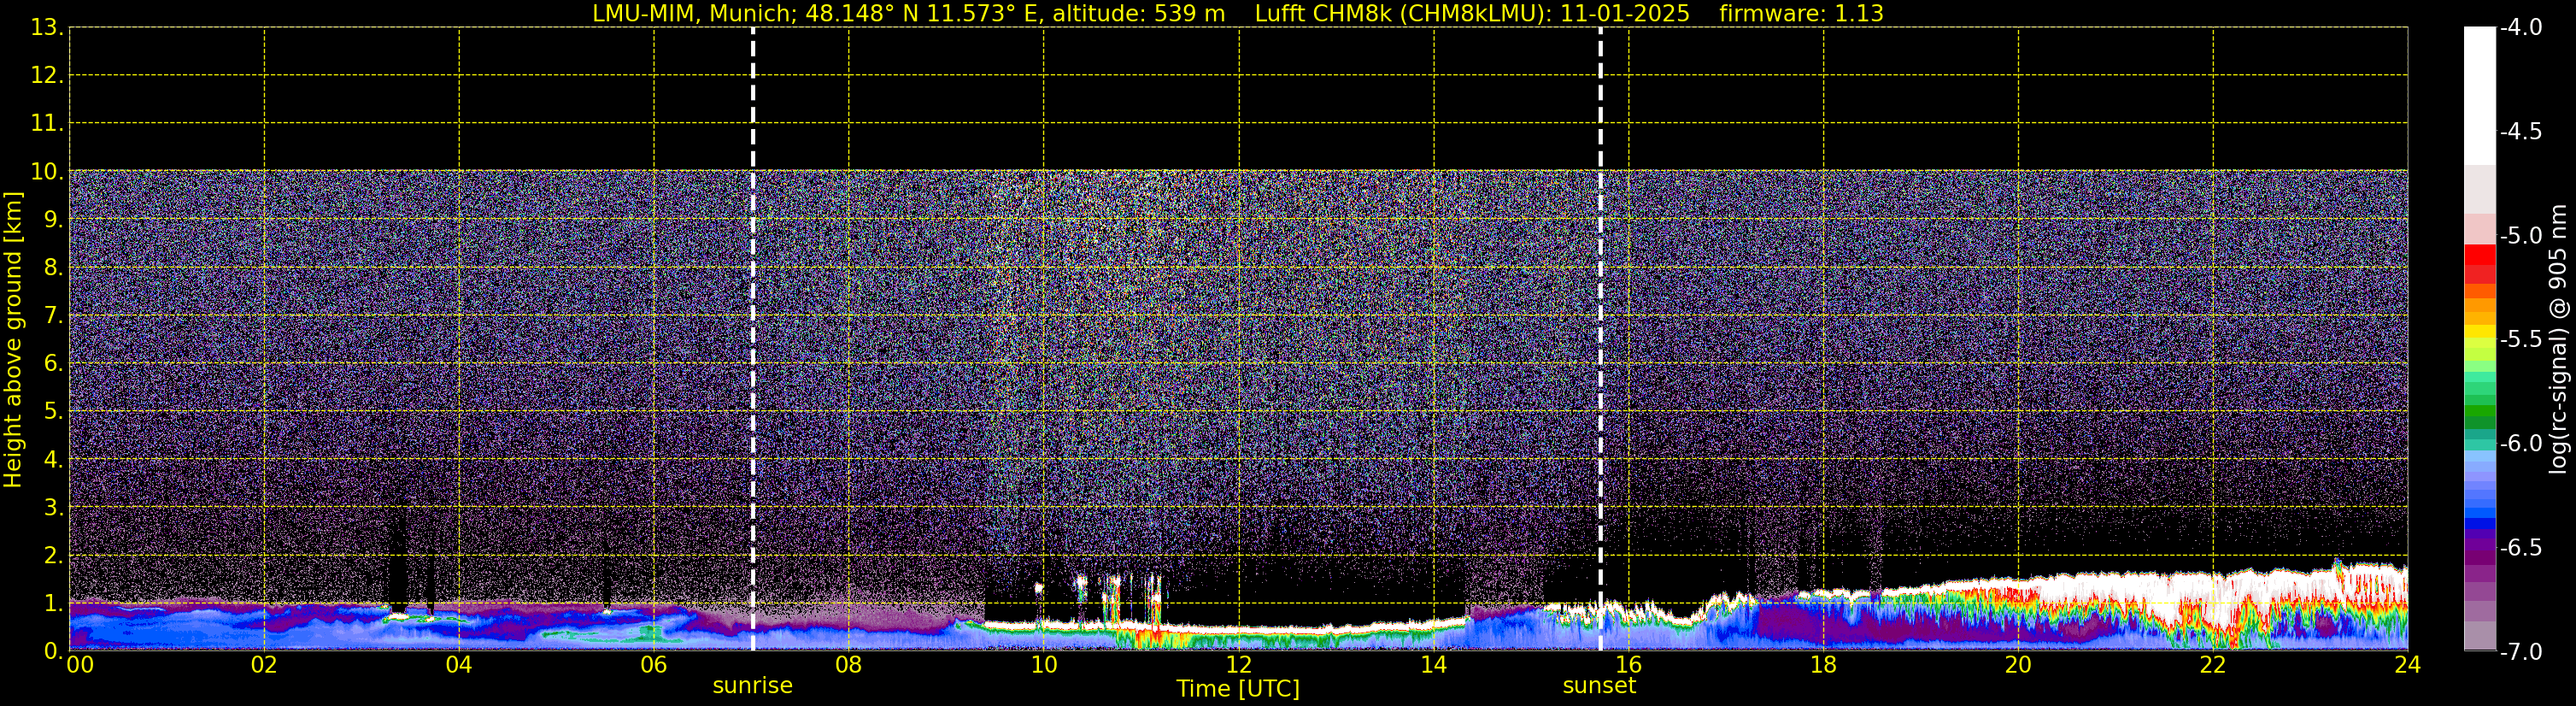Click the -4.5 colorbar tick label
2576x706 pixels.
coord(2521,132)
